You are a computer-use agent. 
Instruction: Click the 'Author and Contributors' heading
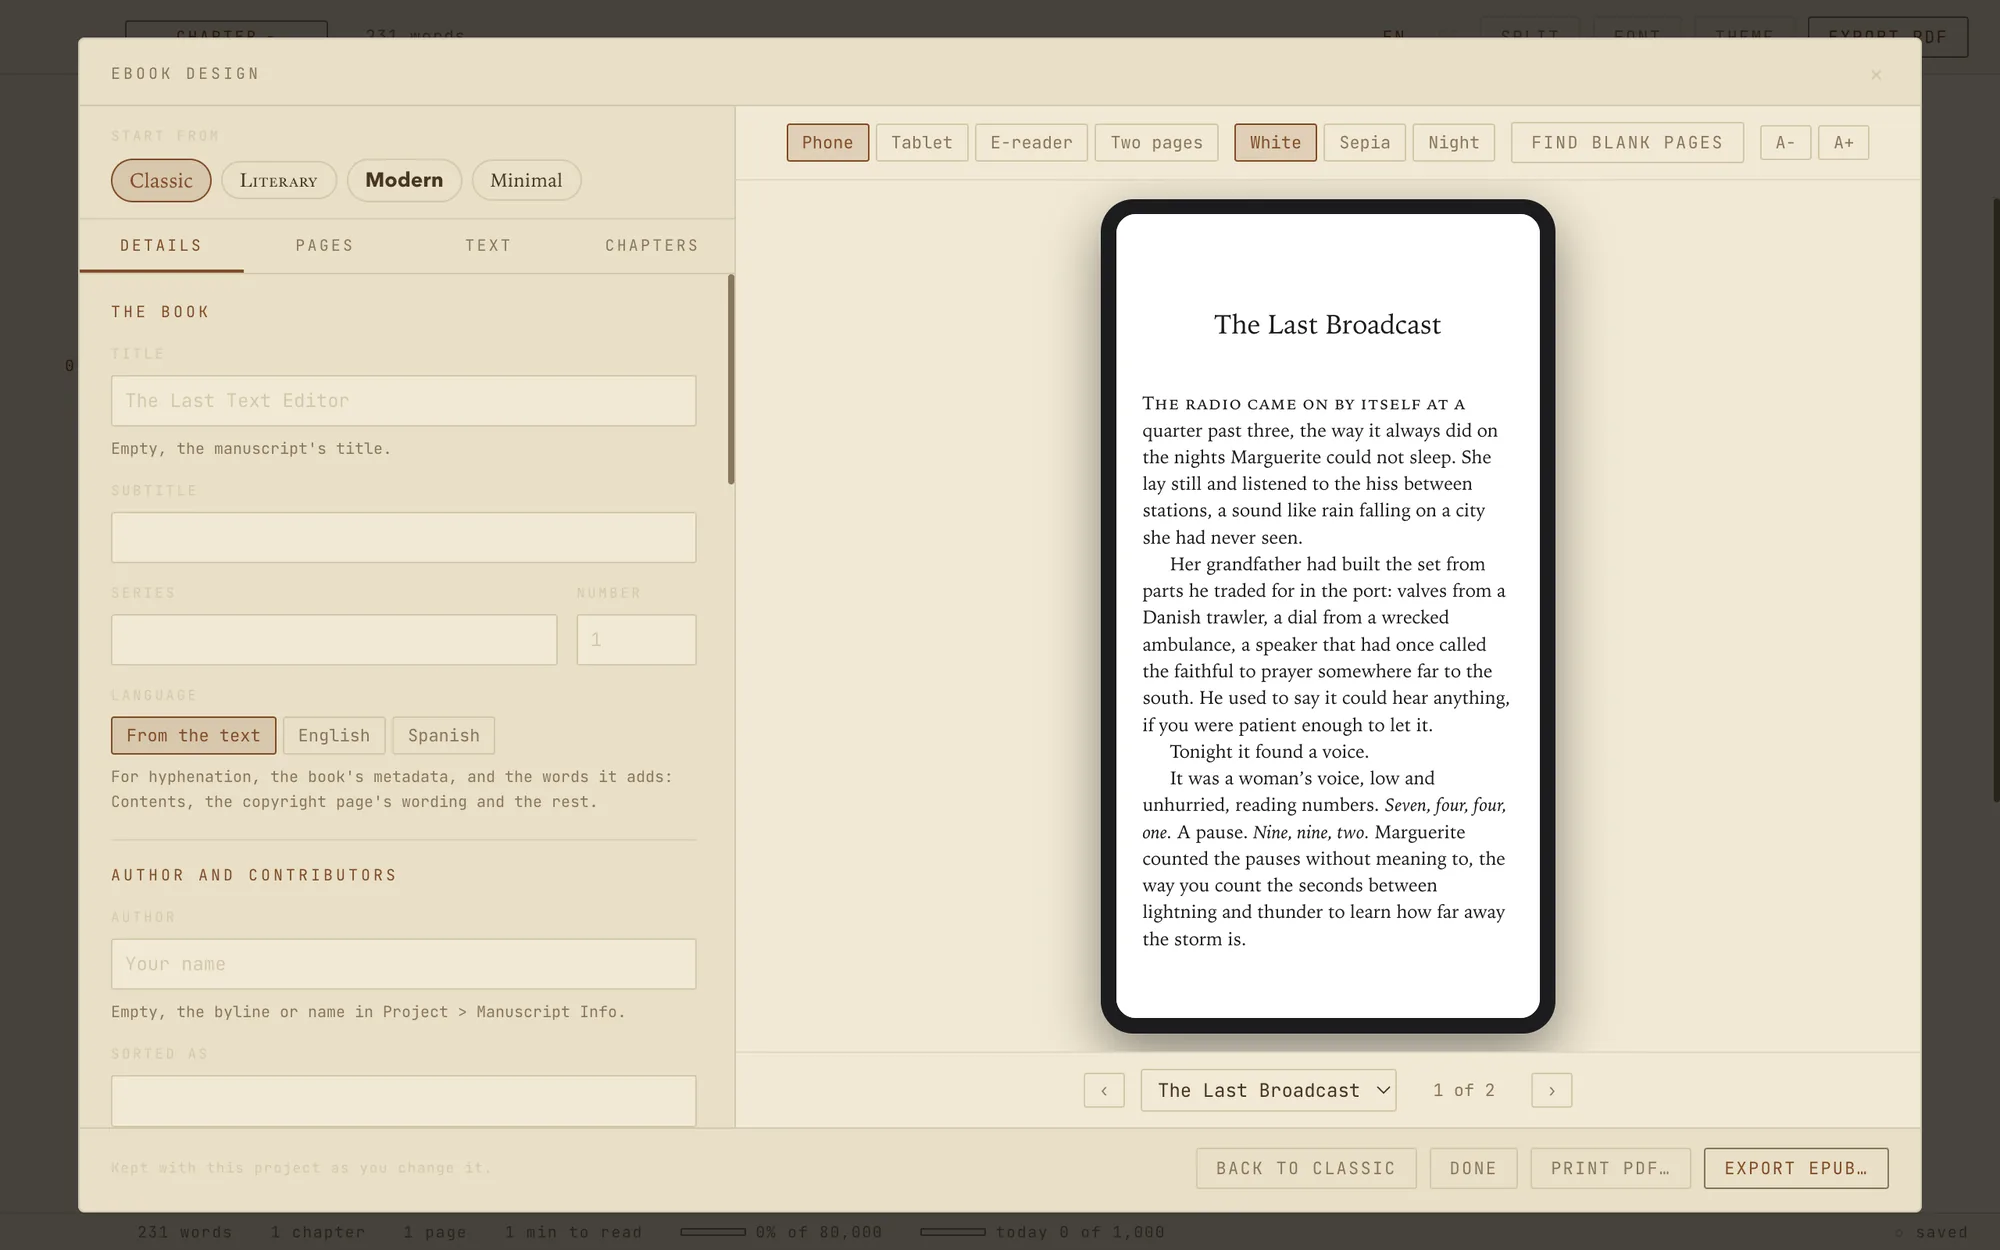point(254,875)
